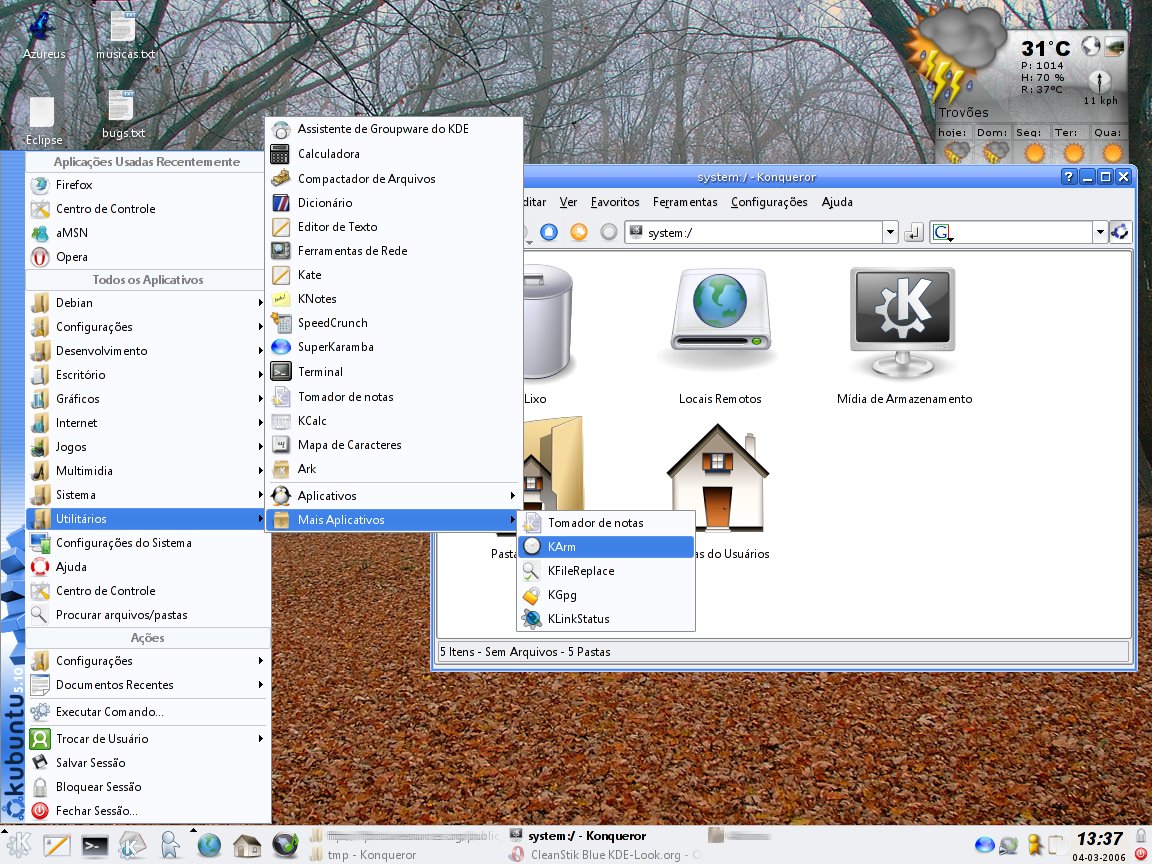Open Locais Remotos icon
This screenshot has width=1152, height=864.
(x=720, y=335)
